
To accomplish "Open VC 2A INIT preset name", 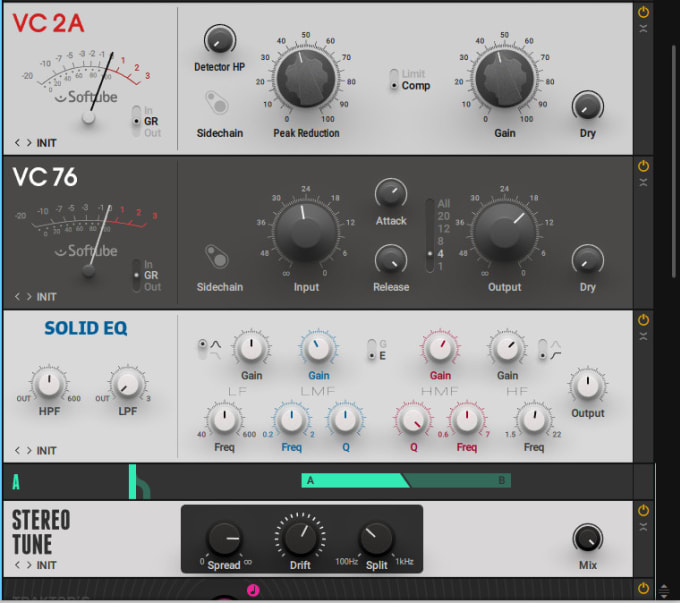I will click(x=46, y=143).
